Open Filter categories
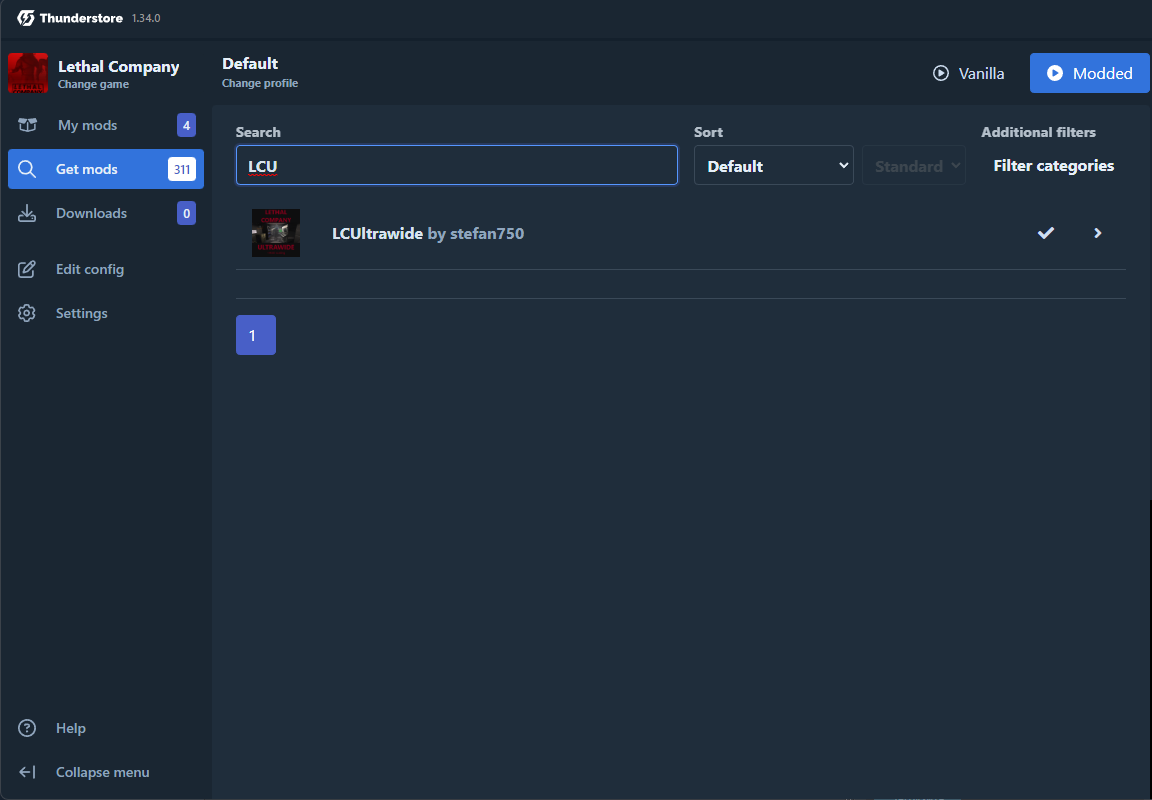 click(x=1054, y=166)
